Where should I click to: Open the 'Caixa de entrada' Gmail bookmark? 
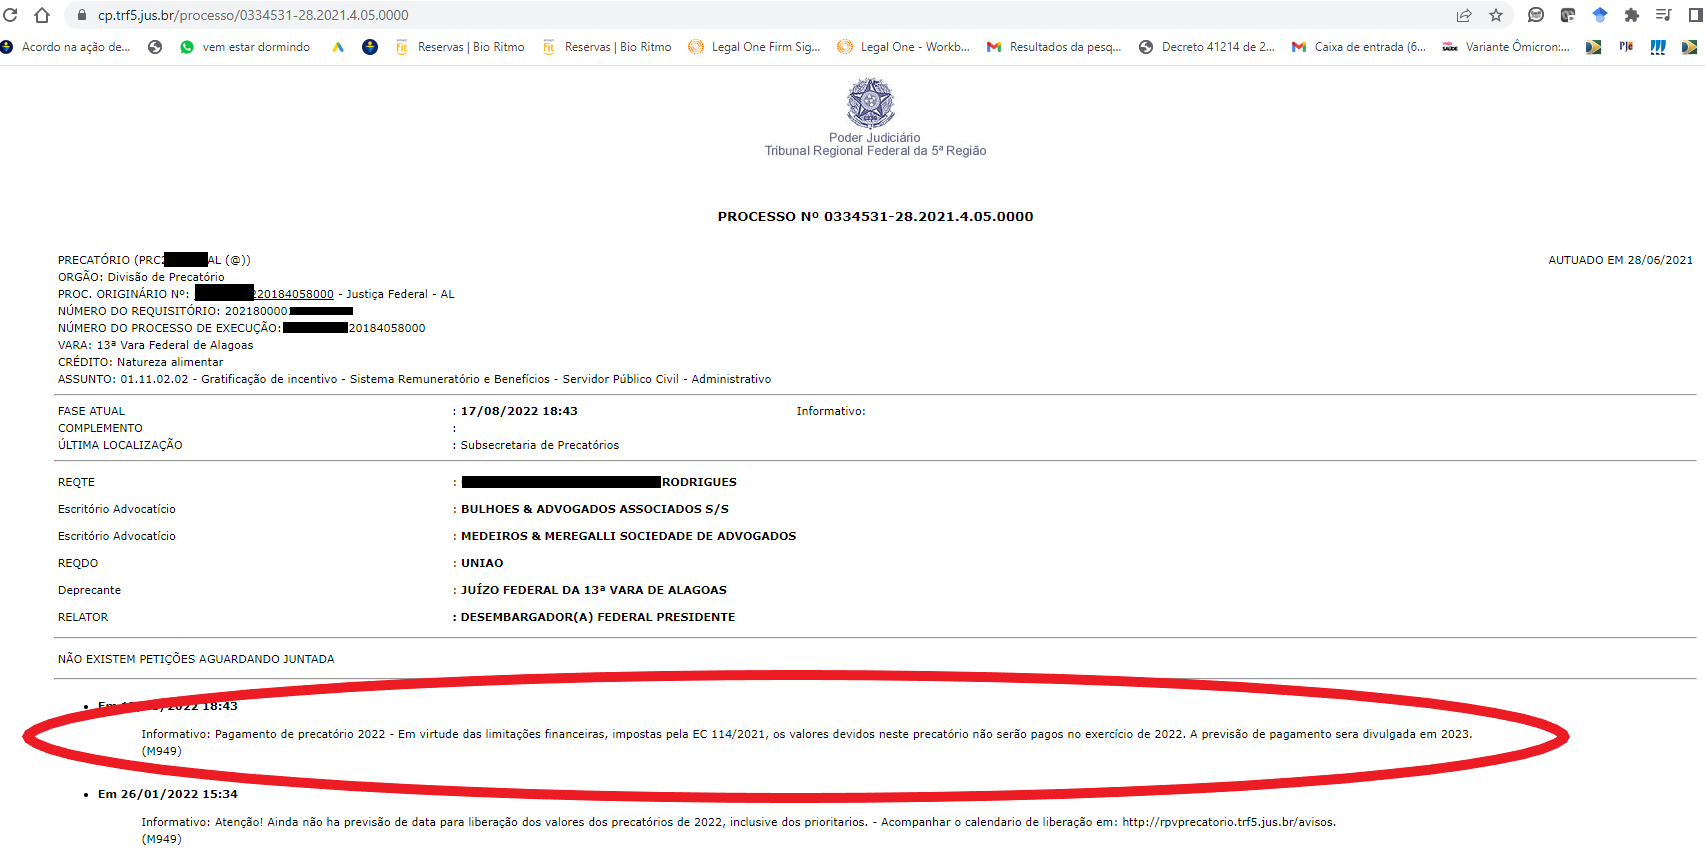(1359, 47)
